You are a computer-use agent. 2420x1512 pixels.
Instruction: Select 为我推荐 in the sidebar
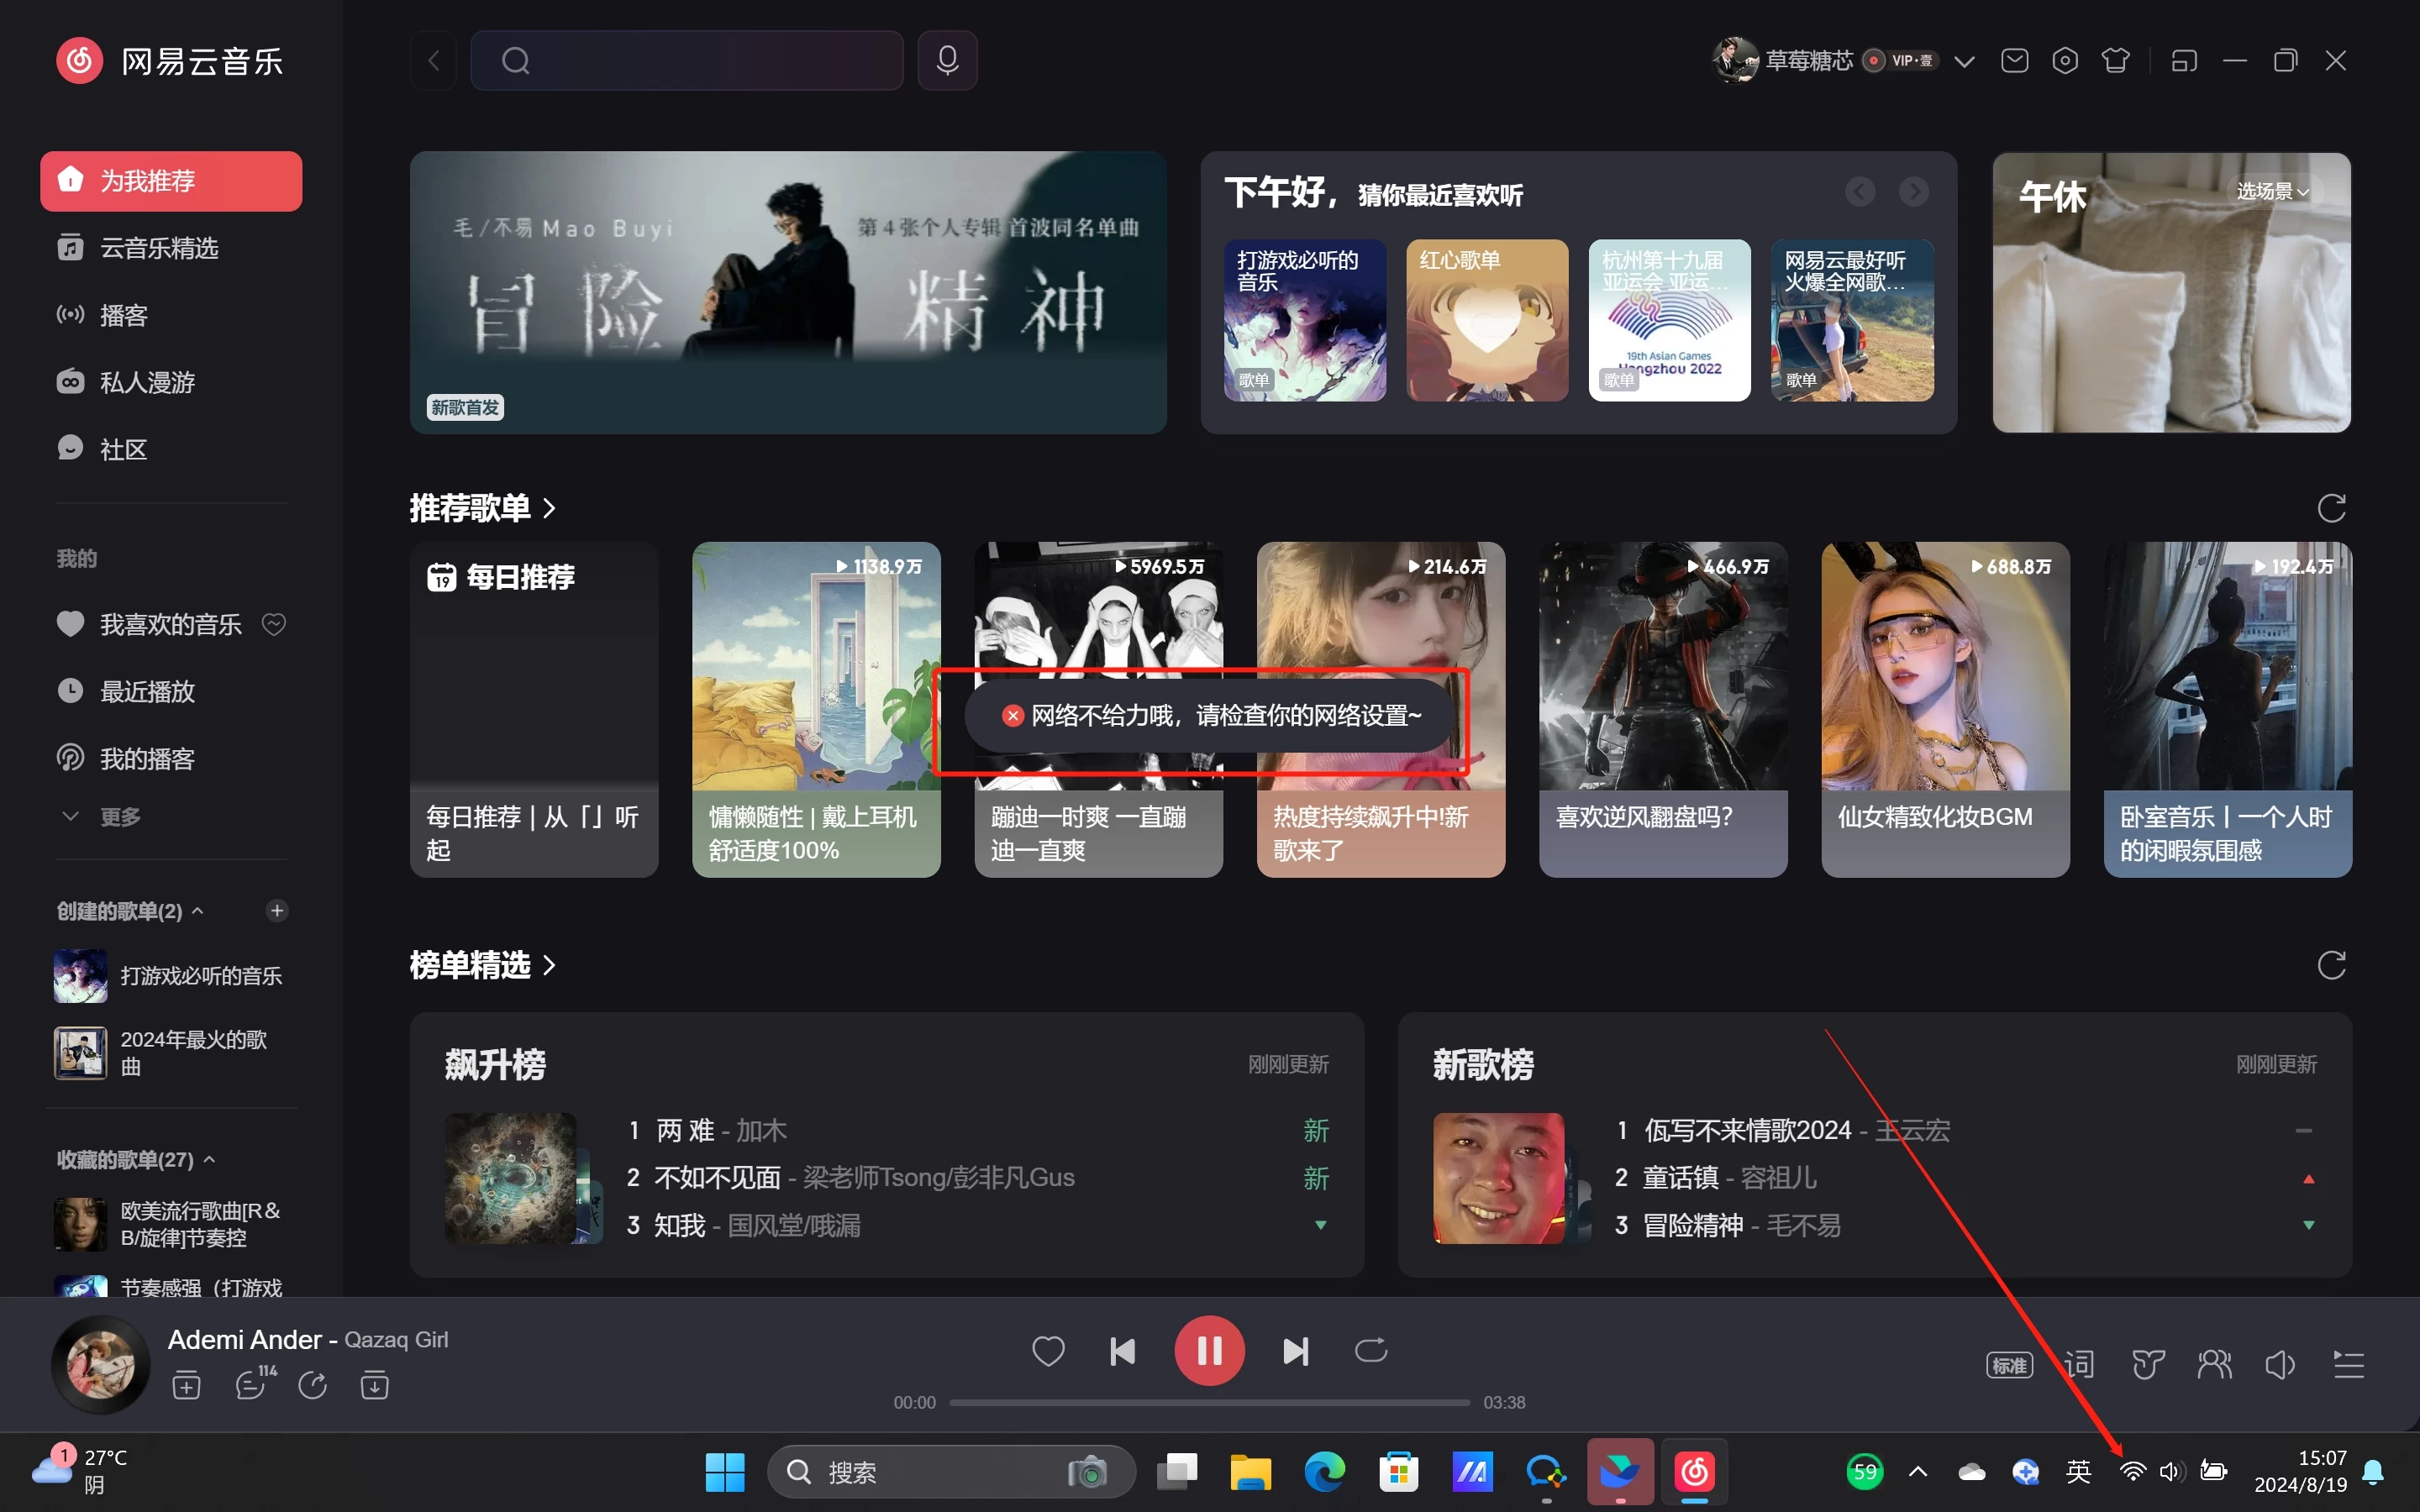click(x=171, y=181)
